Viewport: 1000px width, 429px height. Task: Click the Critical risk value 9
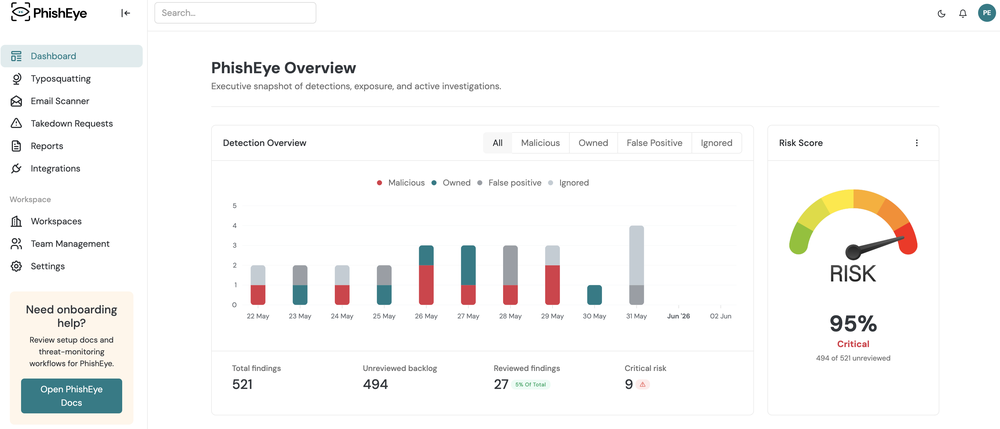(628, 384)
